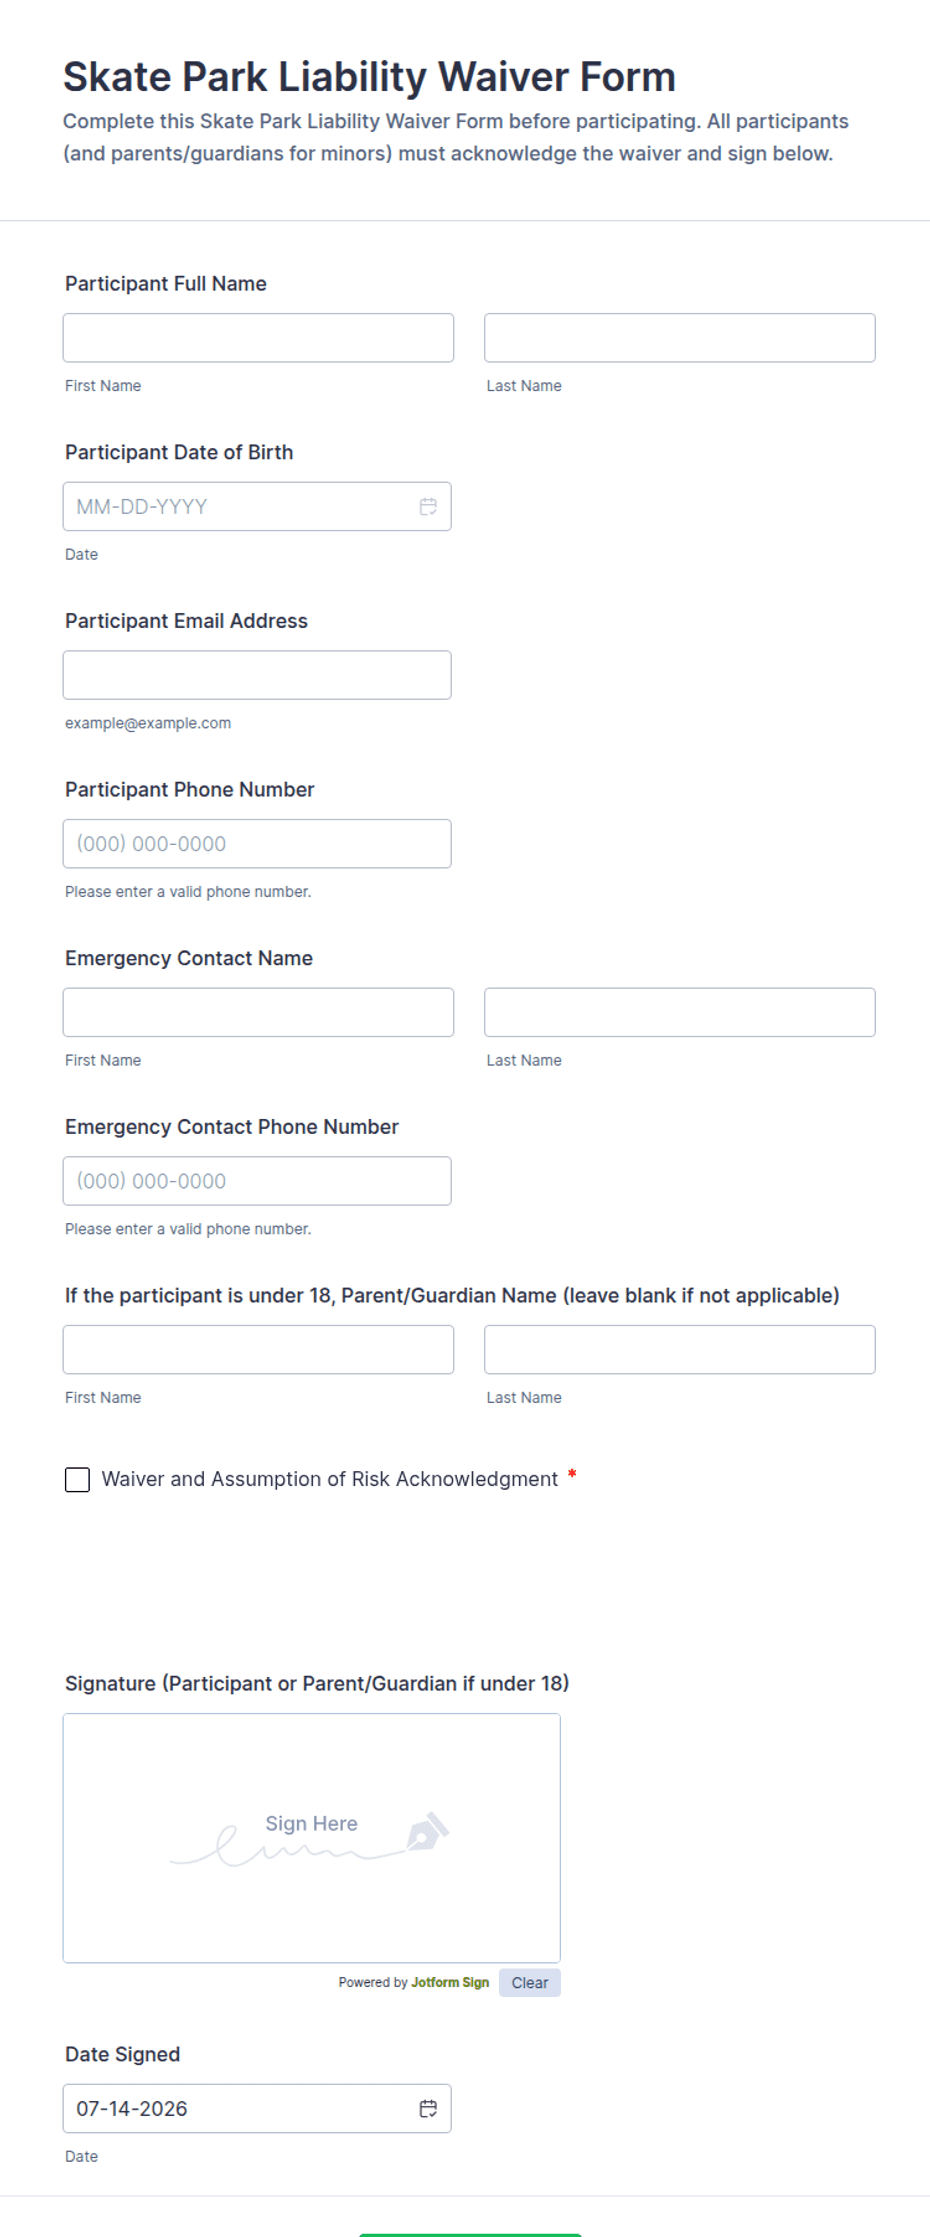Clear the signature pad
930x2237 pixels.
(529, 1982)
